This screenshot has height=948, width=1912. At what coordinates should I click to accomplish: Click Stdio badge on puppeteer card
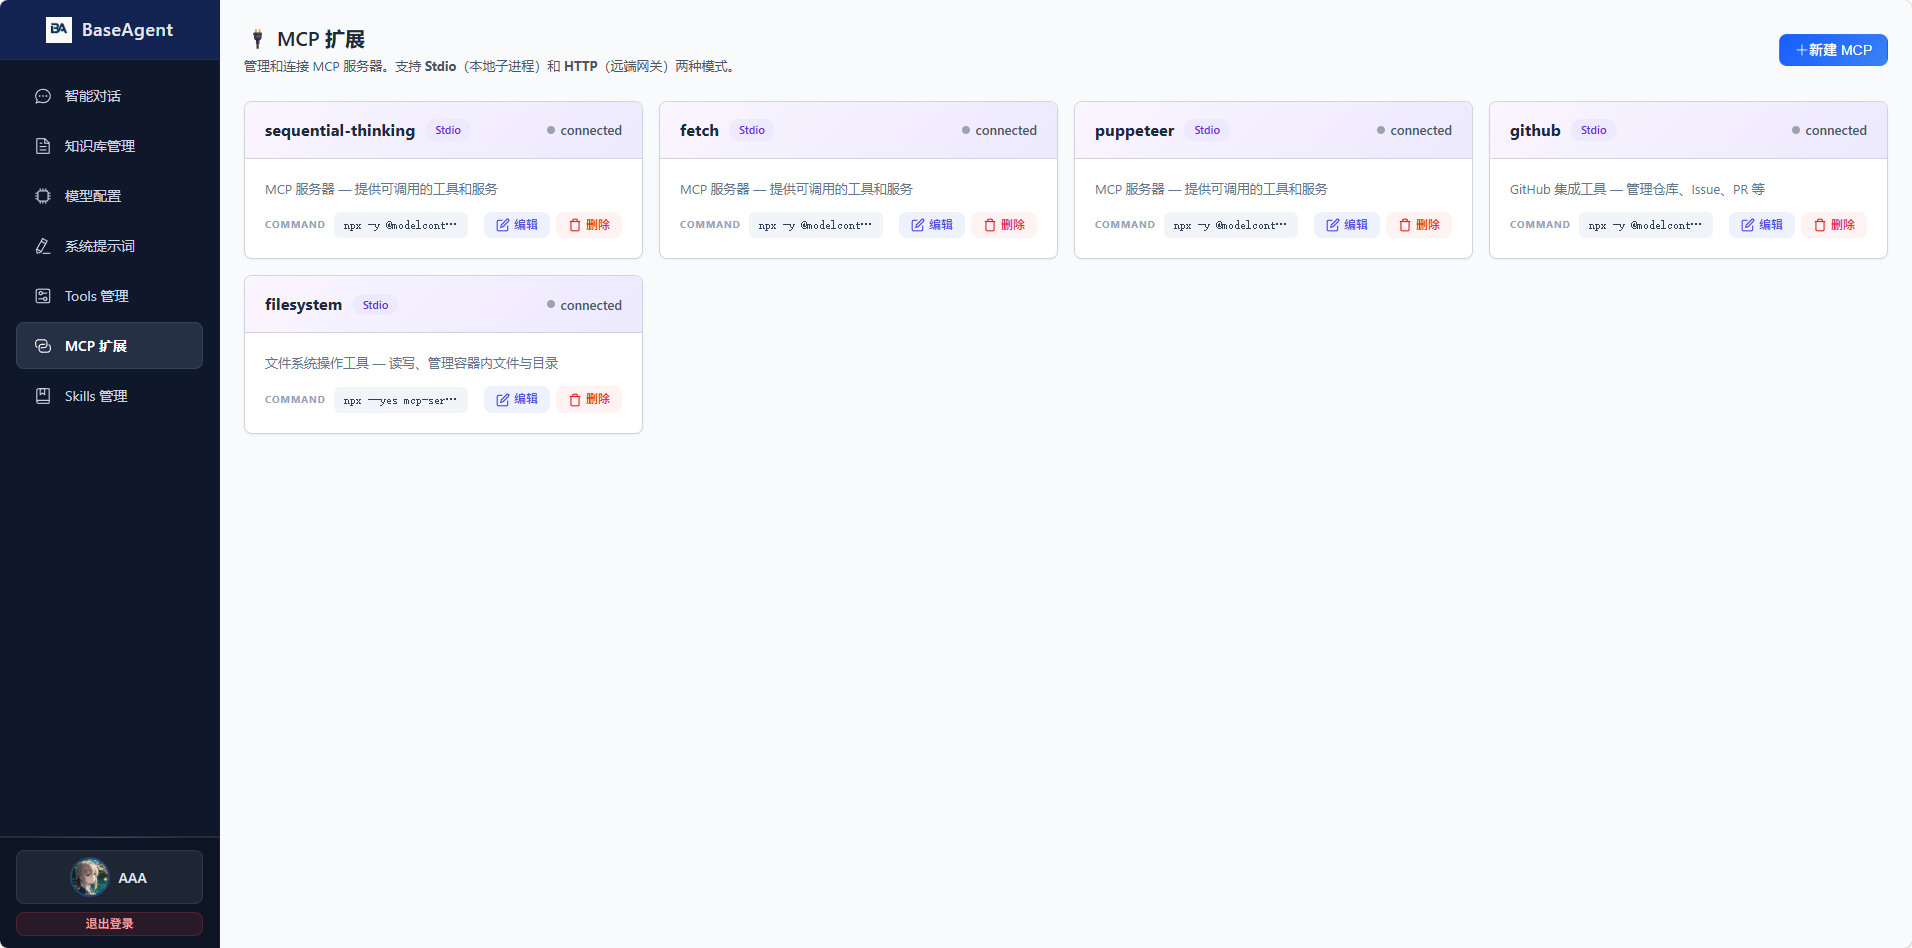tap(1207, 130)
